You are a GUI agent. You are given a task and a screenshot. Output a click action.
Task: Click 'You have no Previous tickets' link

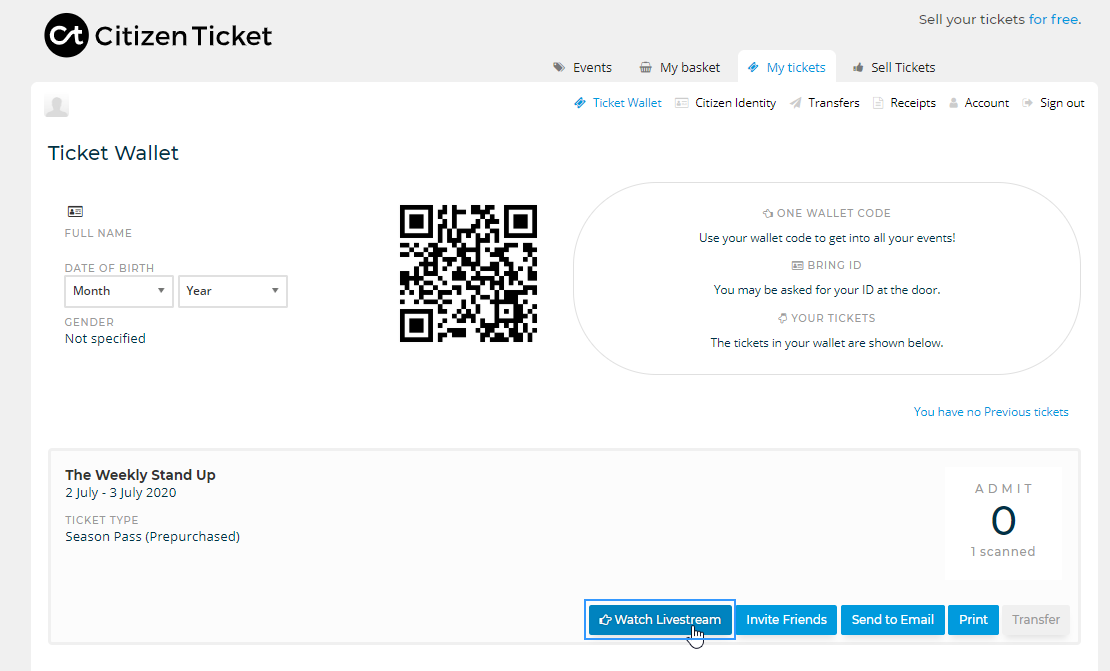click(991, 412)
